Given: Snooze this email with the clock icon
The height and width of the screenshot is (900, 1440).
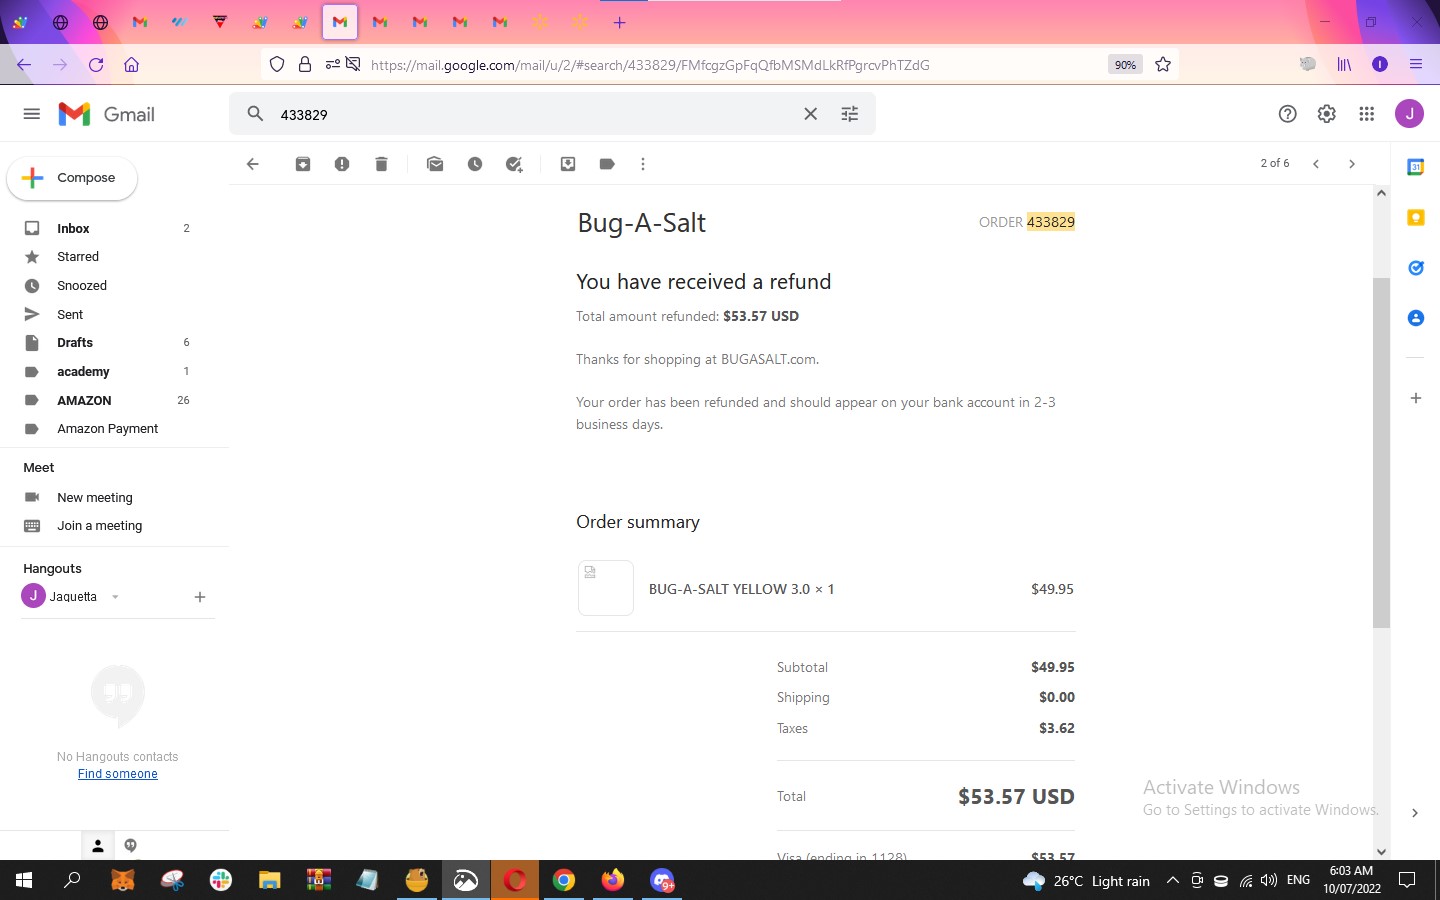Looking at the screenshot, I should tap(475, 164).
